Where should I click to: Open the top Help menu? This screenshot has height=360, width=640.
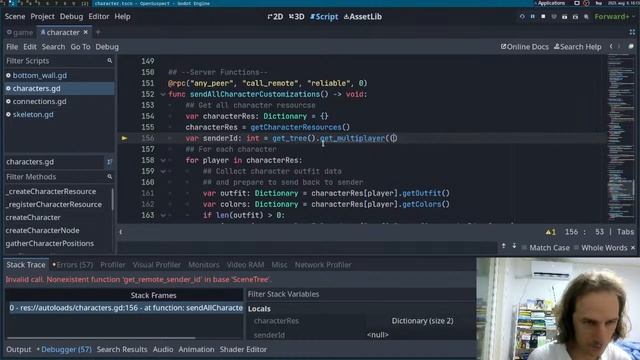(122, 17)
